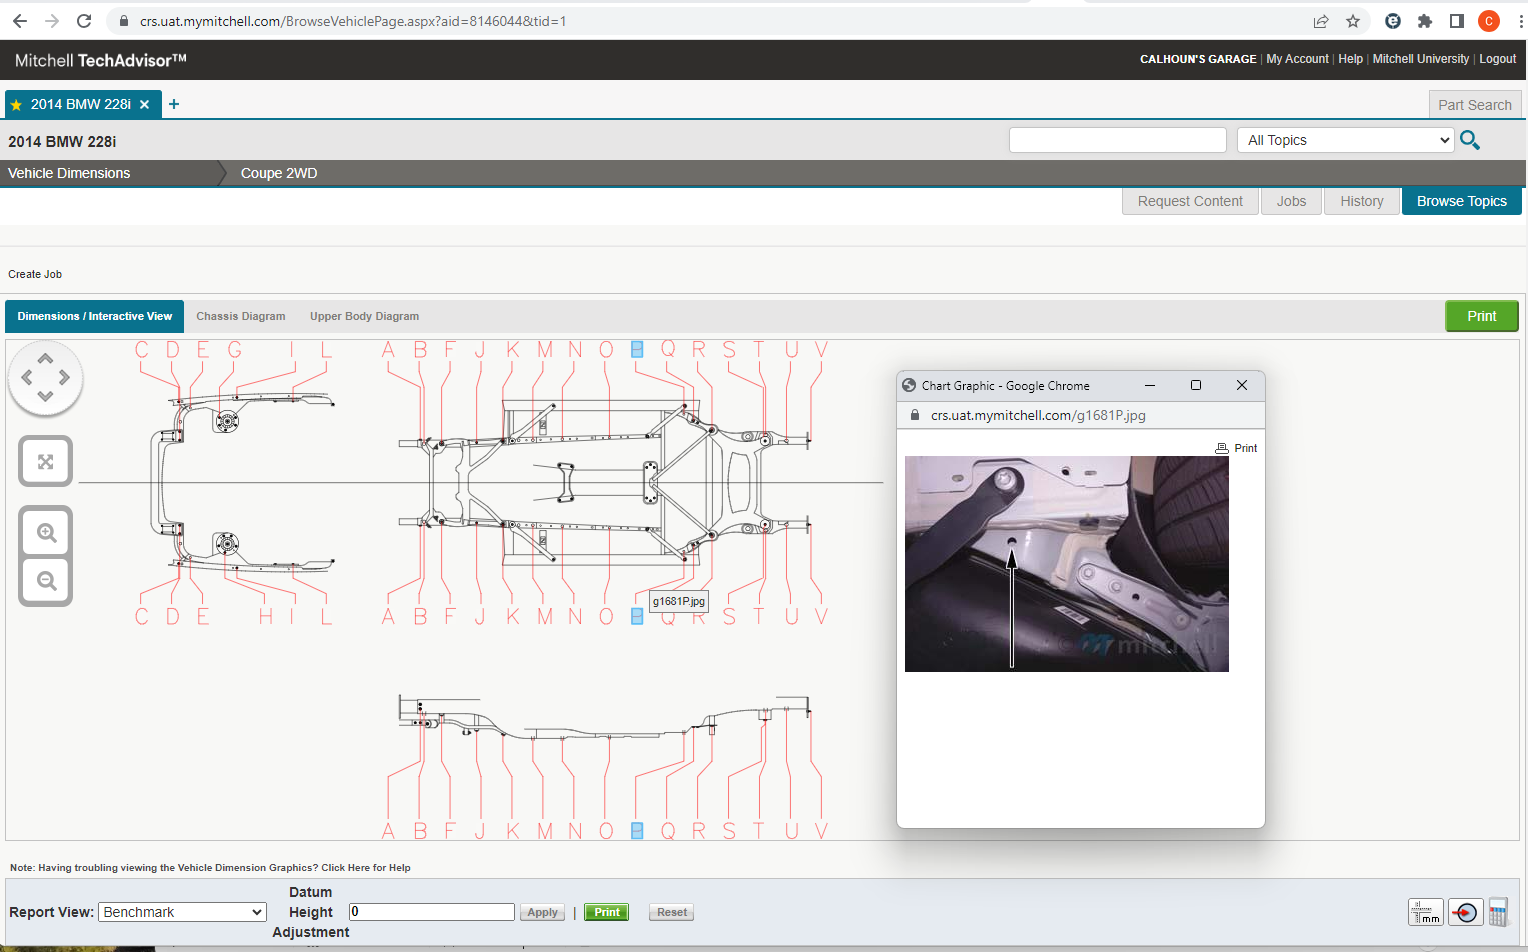Click the fit-to-screen expand arrows icon
Viewport: 1528px width, 952px height.
click(45, 461)
